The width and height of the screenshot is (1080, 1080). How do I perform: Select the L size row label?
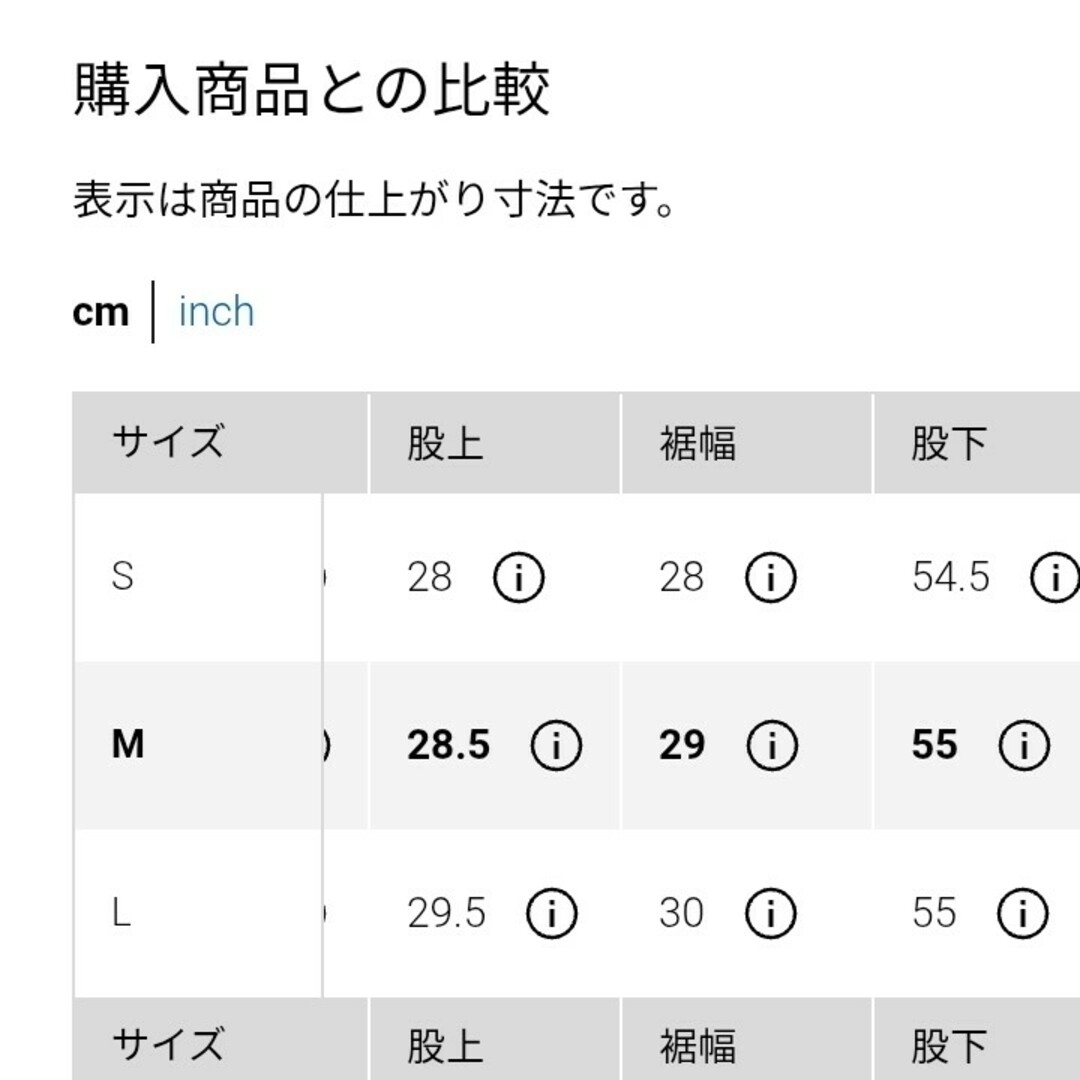121,913
